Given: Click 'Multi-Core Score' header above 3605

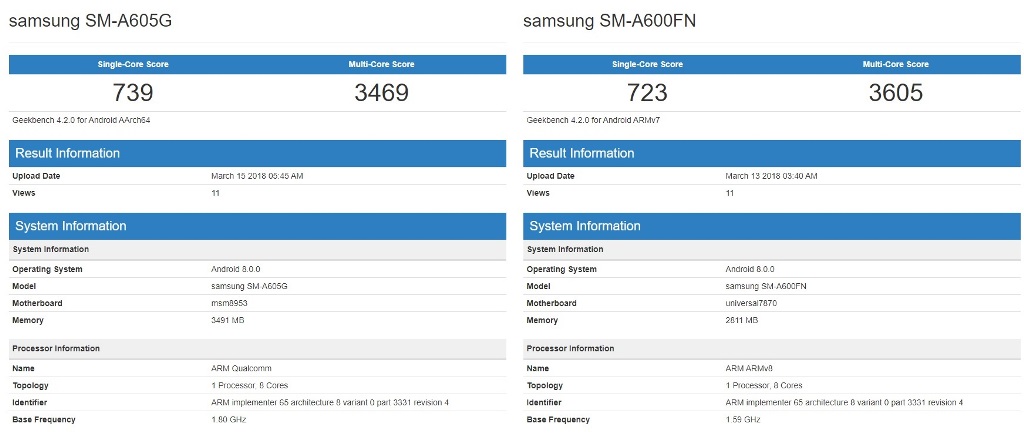Looking at the screenshot, I should coord(895,65).
